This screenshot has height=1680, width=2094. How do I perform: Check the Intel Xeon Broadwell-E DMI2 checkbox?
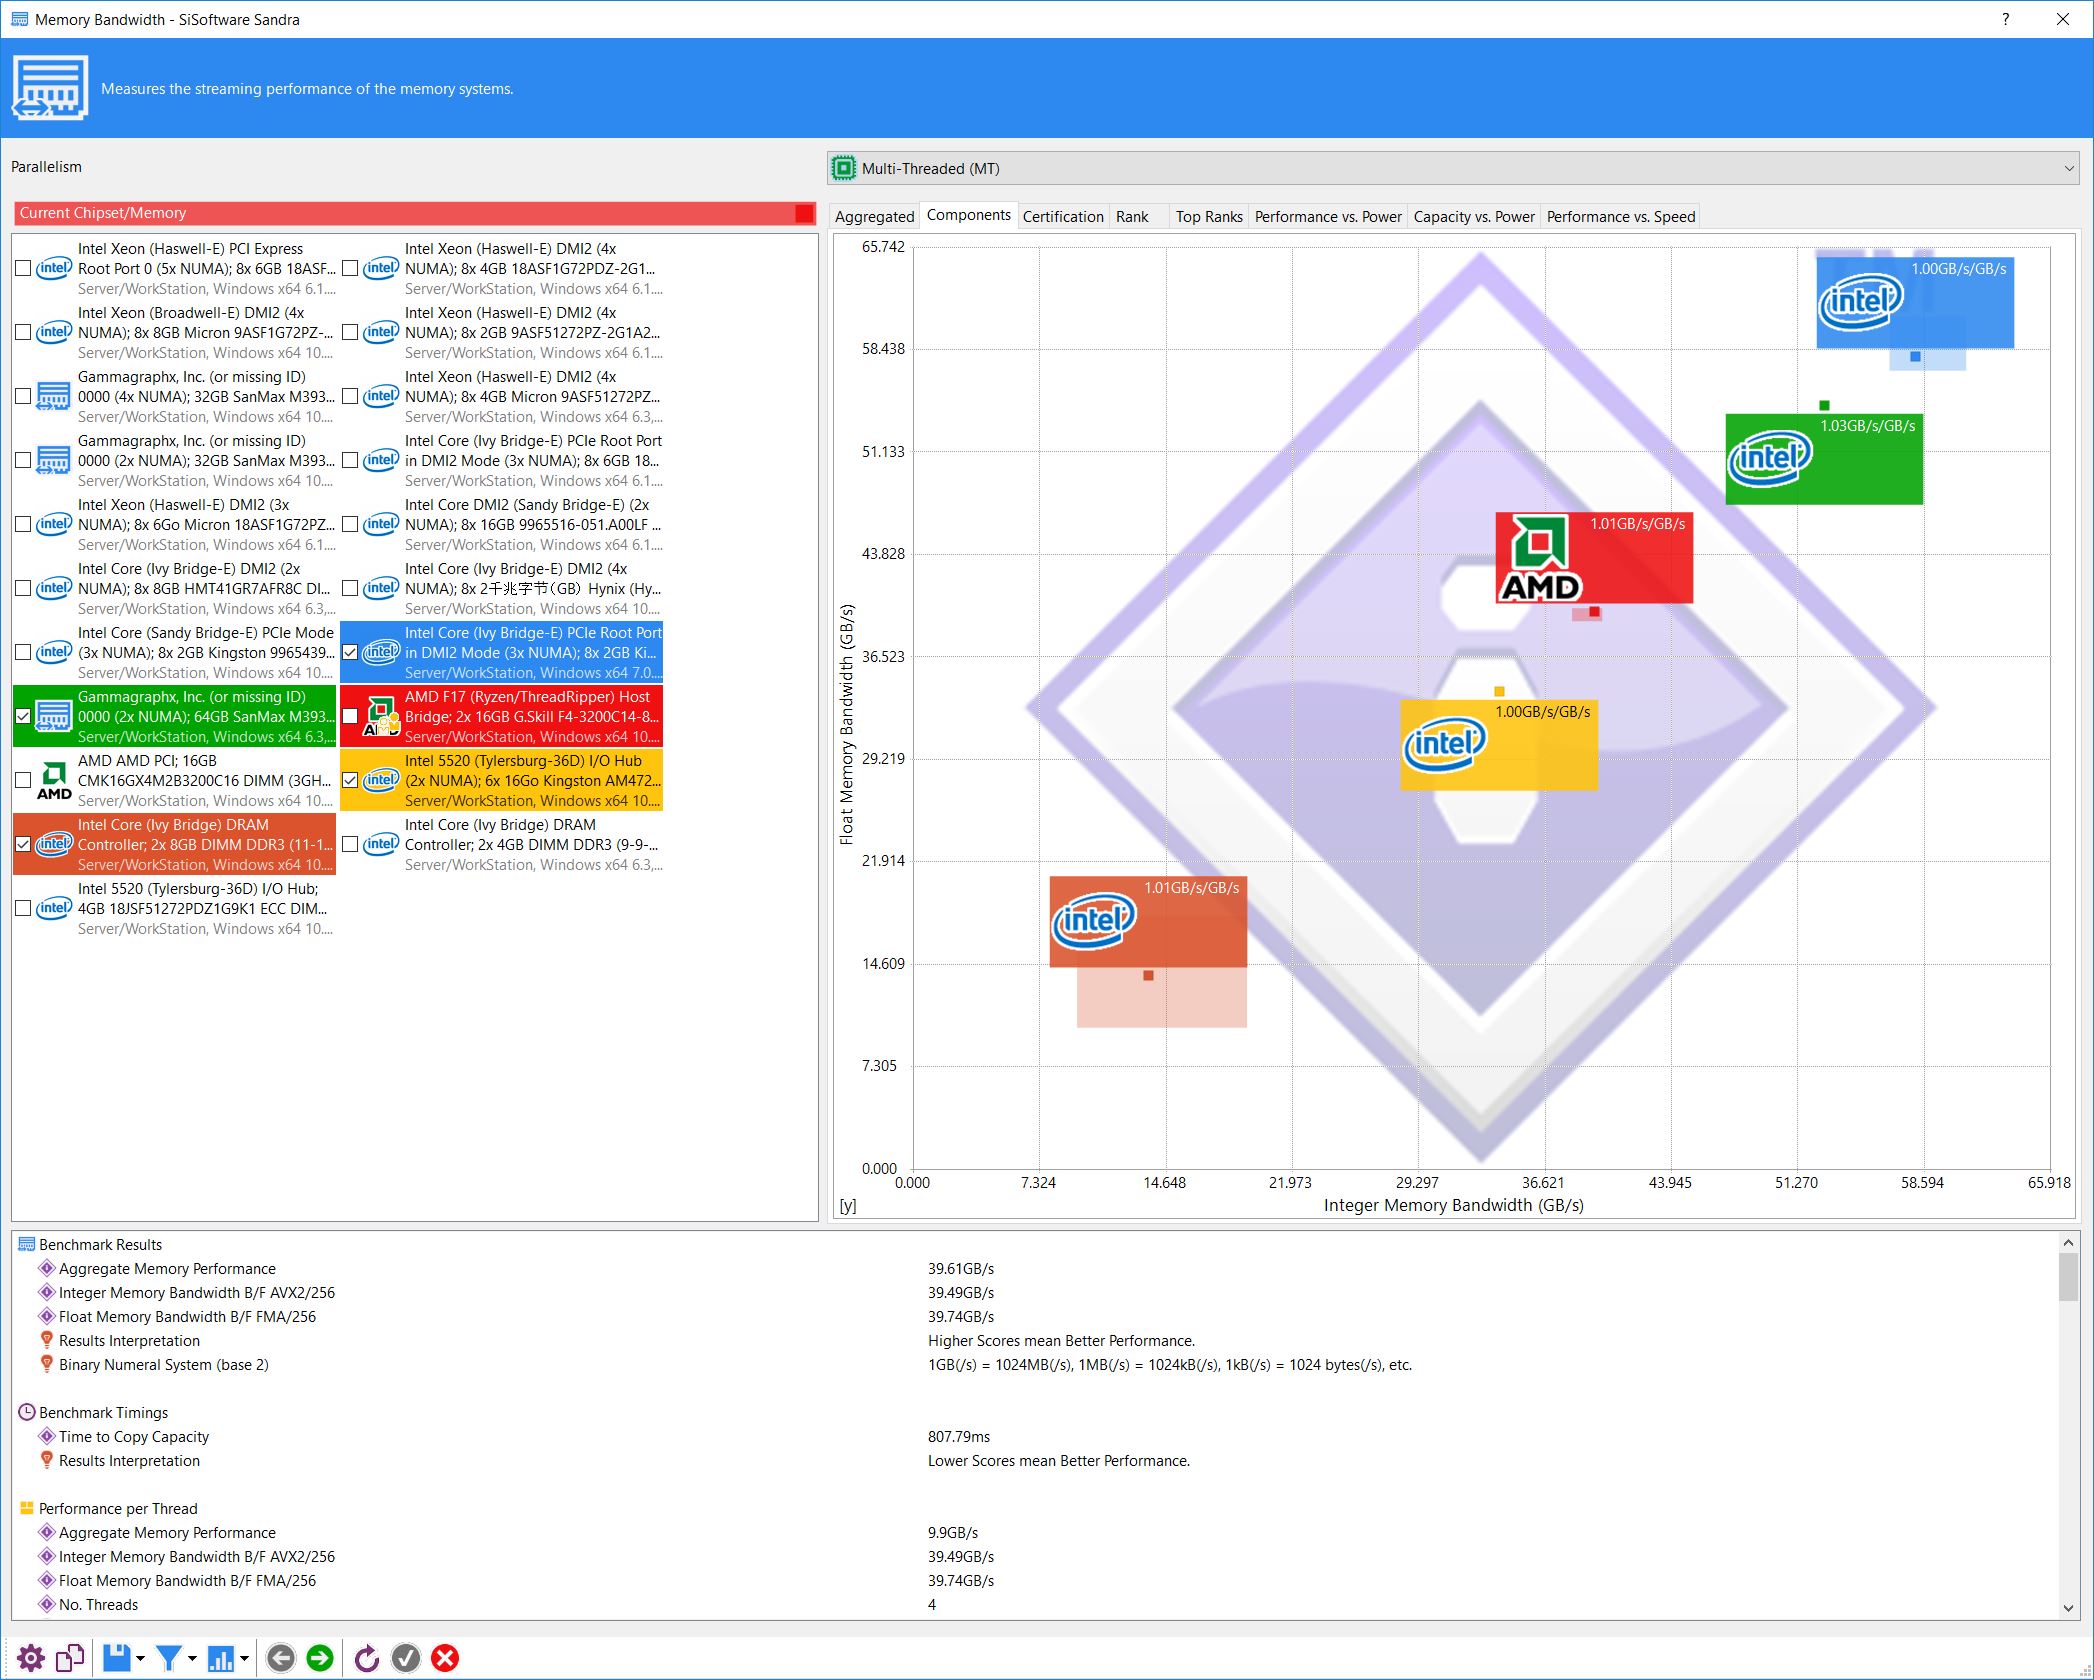click(x=23, y=332)
